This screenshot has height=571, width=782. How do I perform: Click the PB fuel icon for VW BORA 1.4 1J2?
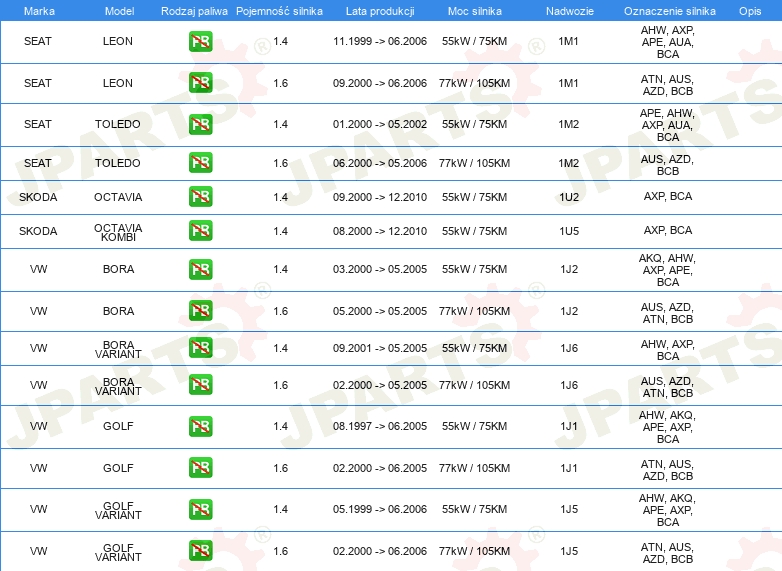click(200, 269)
